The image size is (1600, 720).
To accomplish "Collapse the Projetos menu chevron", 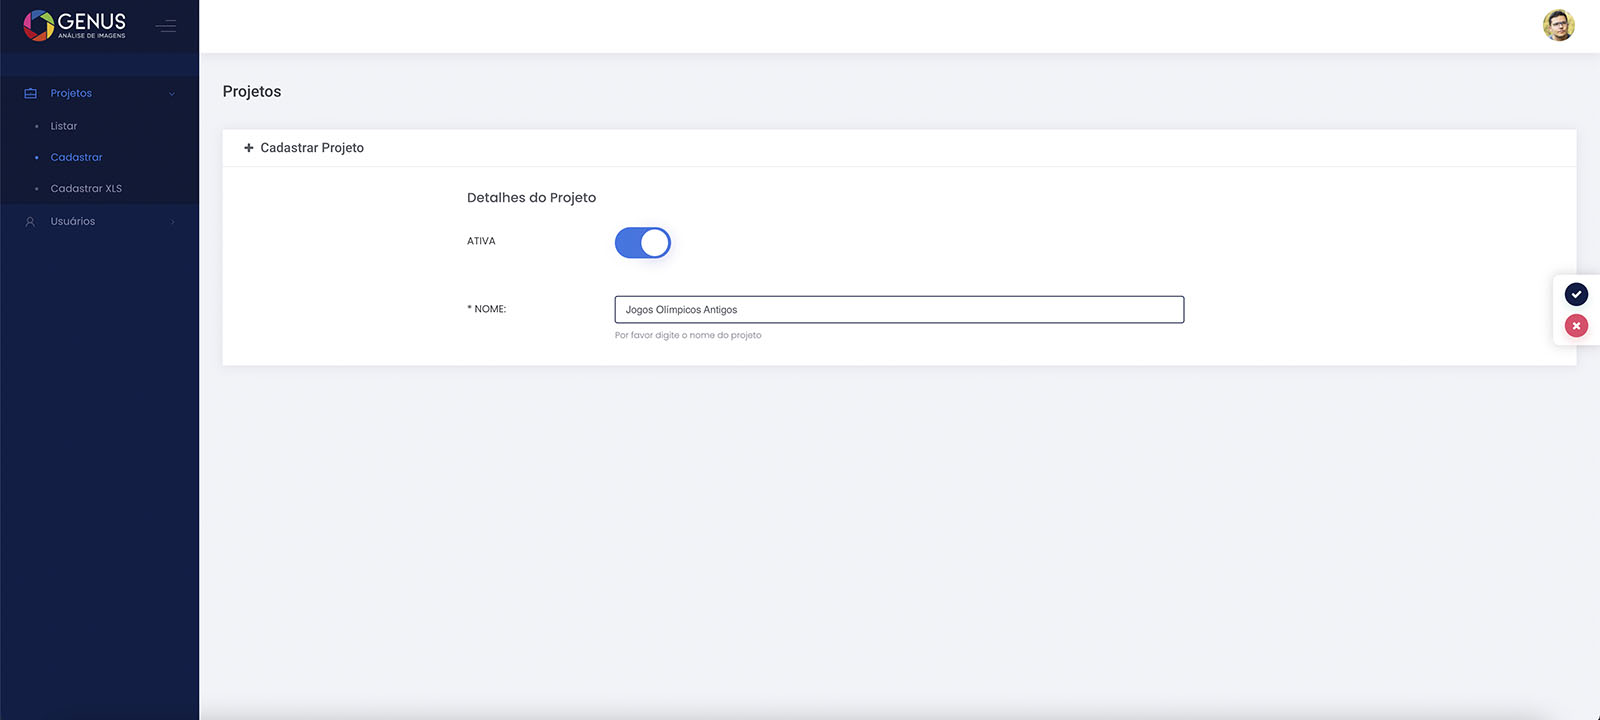I will [x=172, y=94].
